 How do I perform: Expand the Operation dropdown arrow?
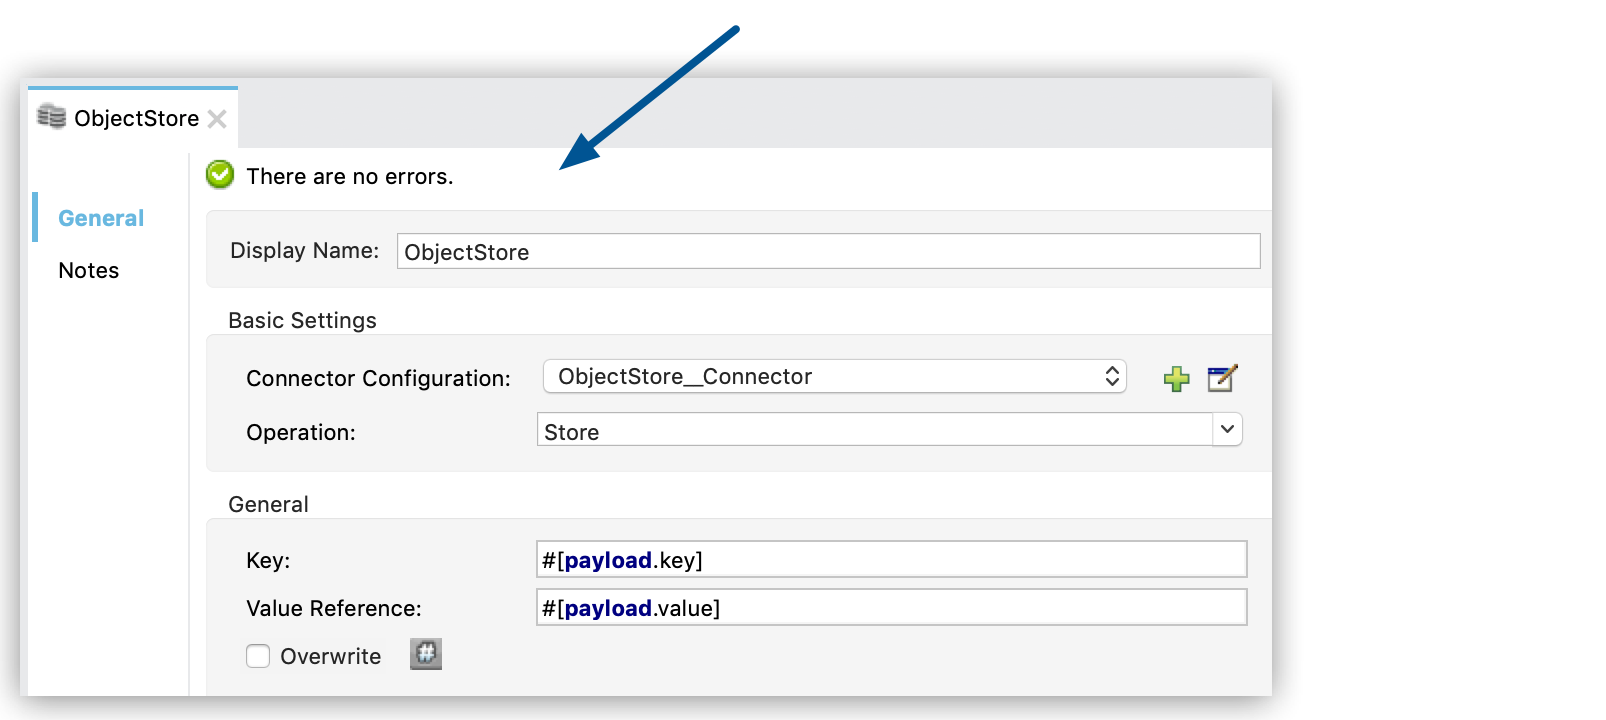1227,429
